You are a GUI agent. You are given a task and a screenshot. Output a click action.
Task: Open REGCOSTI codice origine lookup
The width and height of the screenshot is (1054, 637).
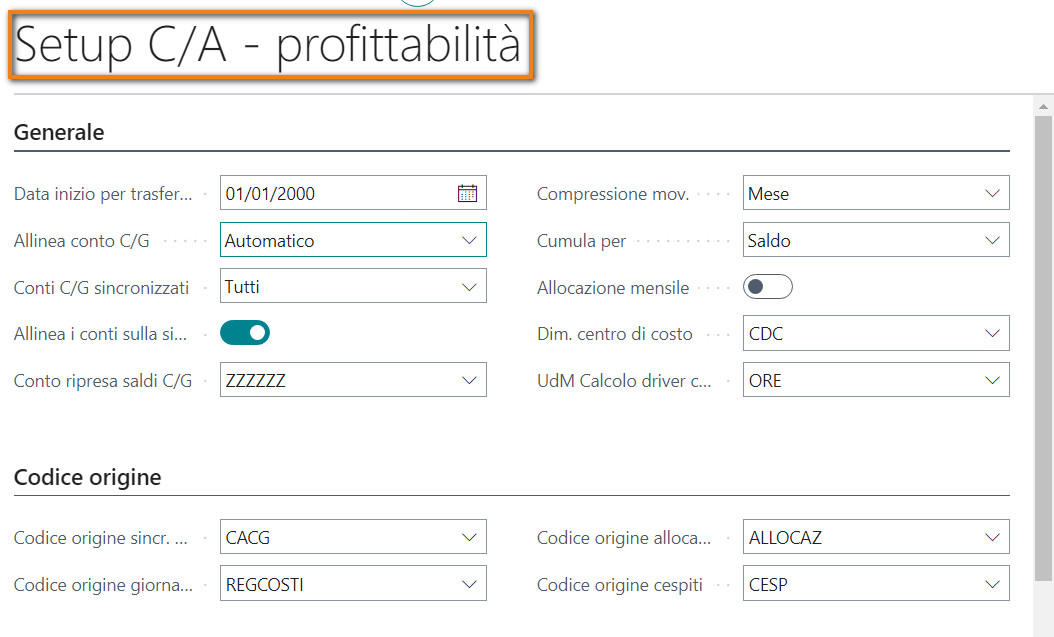[469, 584]
